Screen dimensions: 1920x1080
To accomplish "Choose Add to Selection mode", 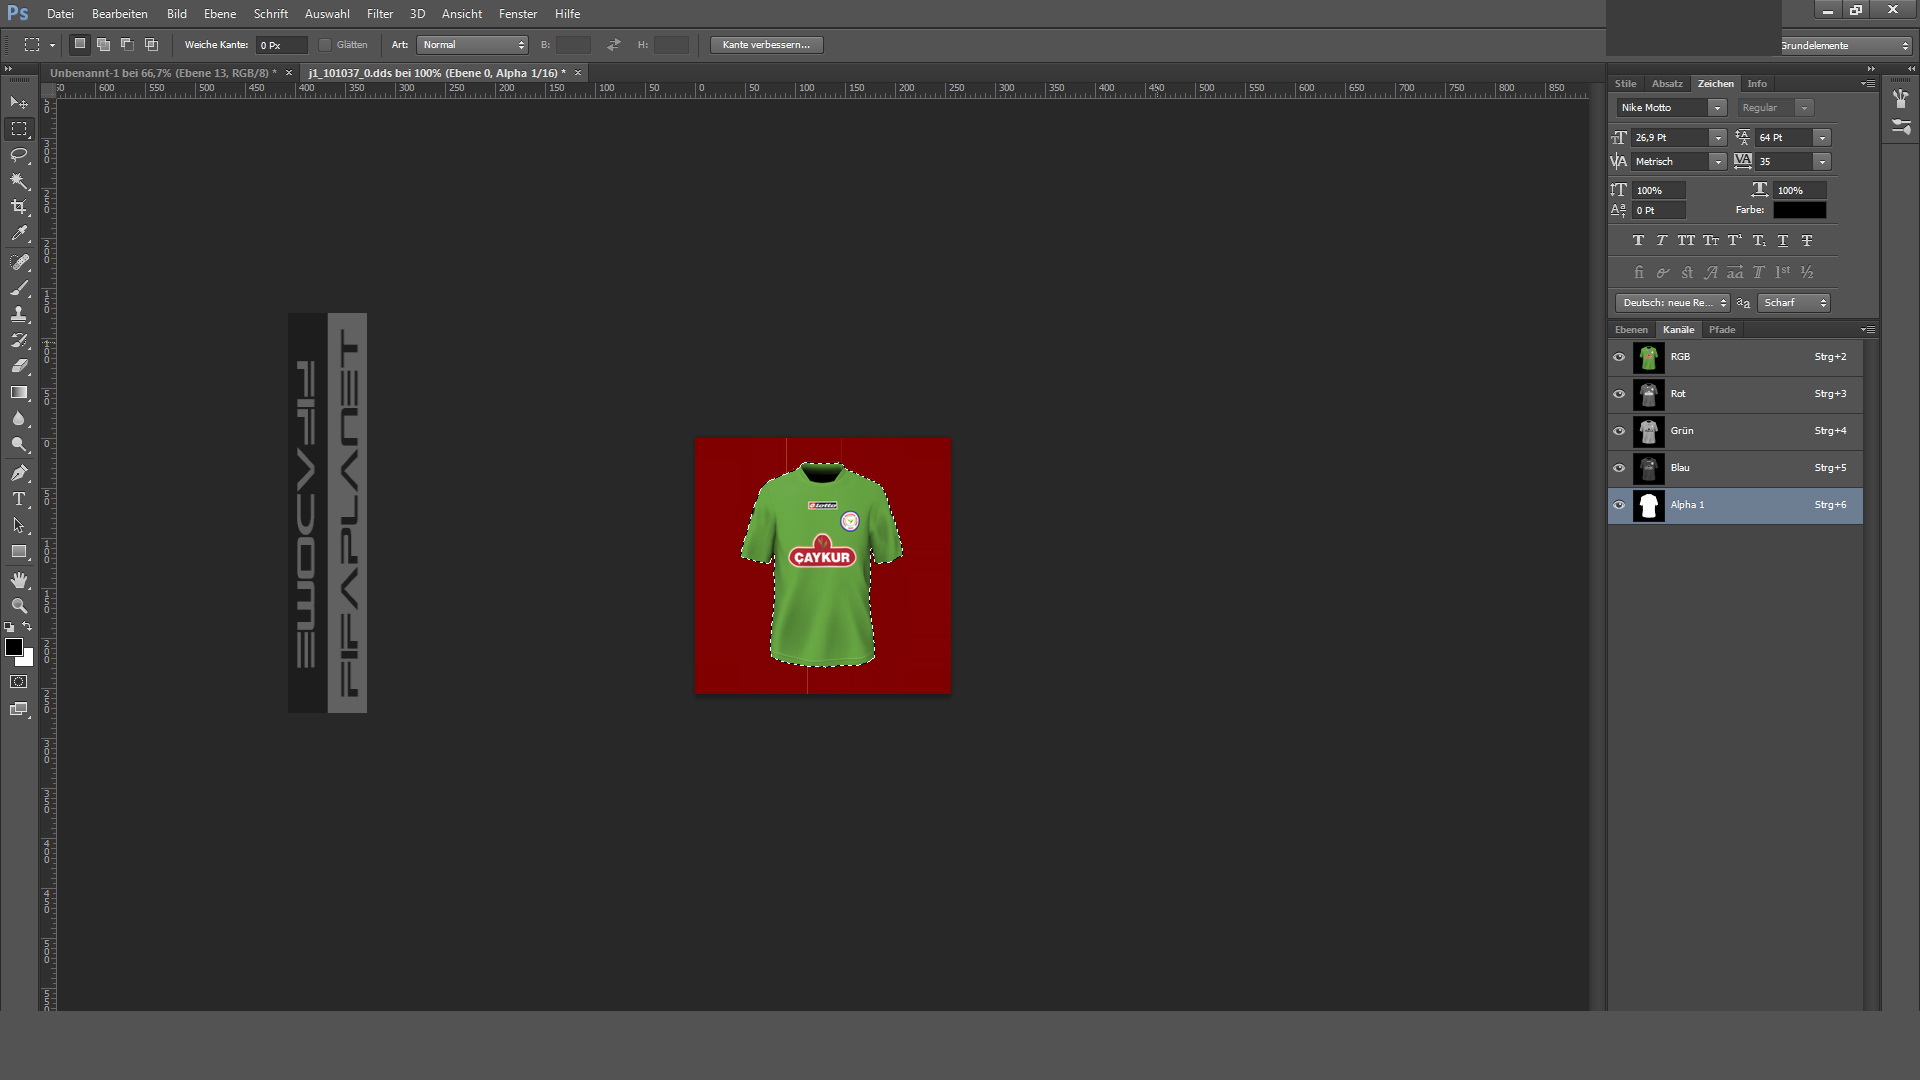I will click(x=103, y=44).
